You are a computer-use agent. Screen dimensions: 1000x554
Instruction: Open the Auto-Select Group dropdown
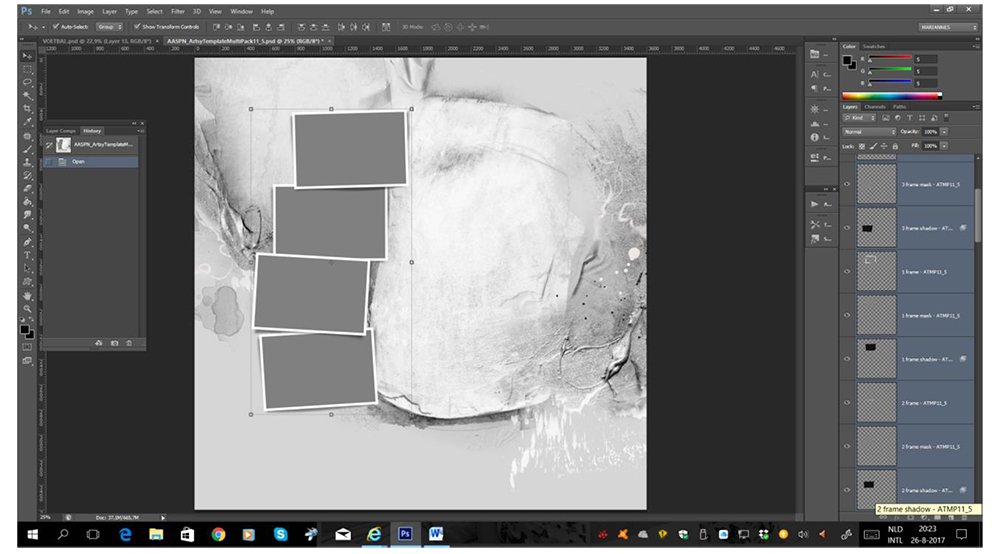[x=110, y=27]
